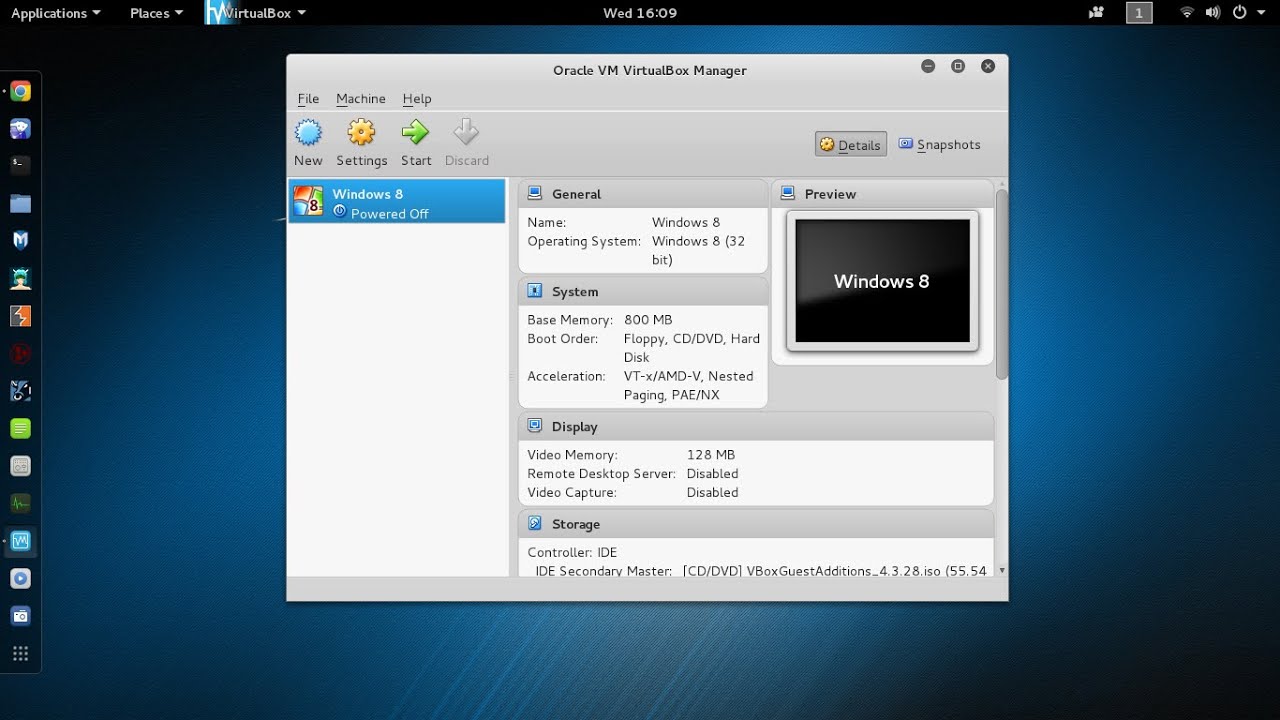This screenshot has width=1280, height=720.
Task: Open the system monitor in dock
Action: click(20, 503)
